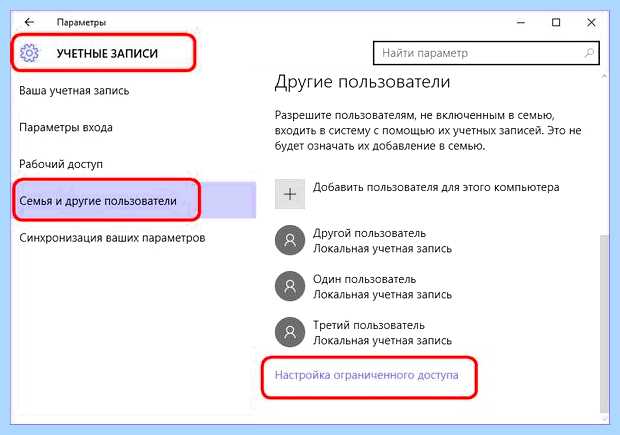Select avatar of Третий пользователь
This screenshot has width=620, height=435.
point(290,332)
